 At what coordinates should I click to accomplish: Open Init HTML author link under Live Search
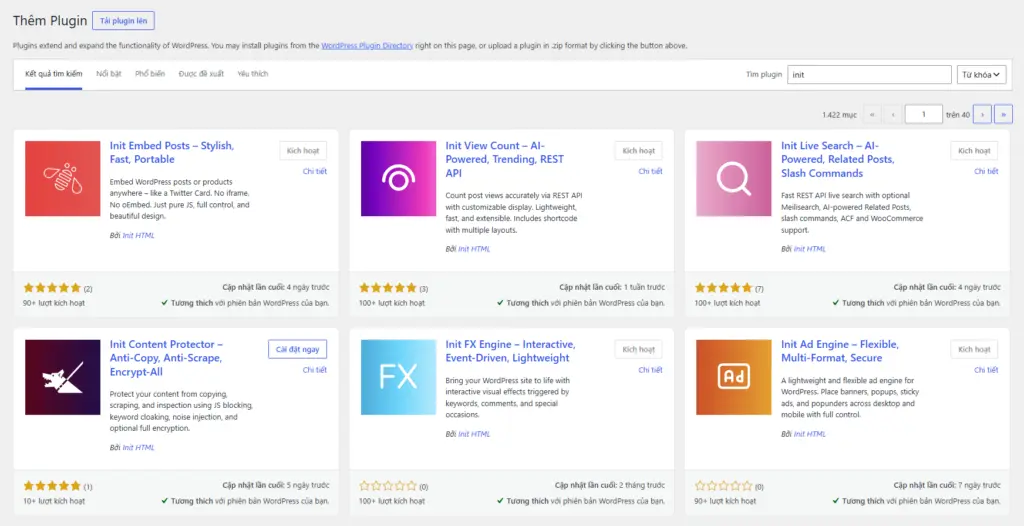[810, 249]
